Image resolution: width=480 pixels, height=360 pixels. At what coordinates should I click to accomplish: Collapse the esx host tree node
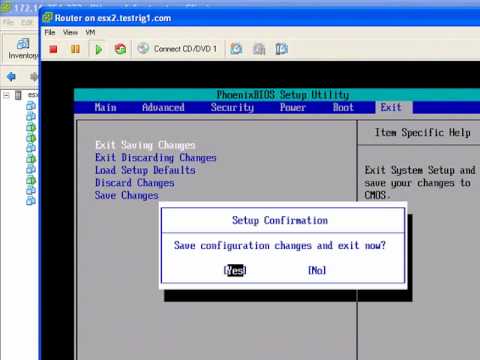pyautogui.click(x=6, y=95)
